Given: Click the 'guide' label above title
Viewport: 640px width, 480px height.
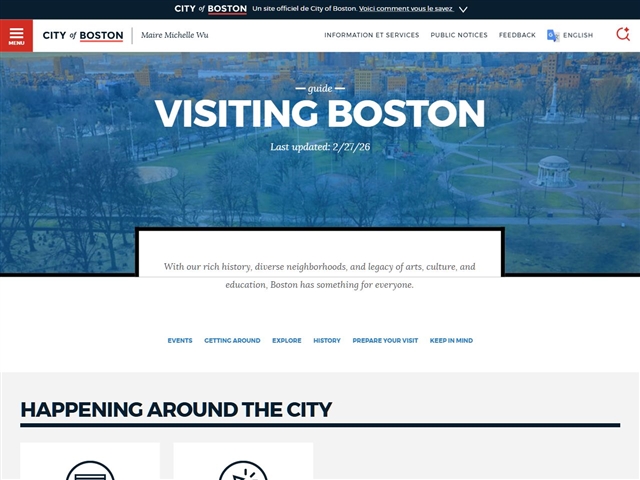Looking at the screenshot, I should (320, 89).
